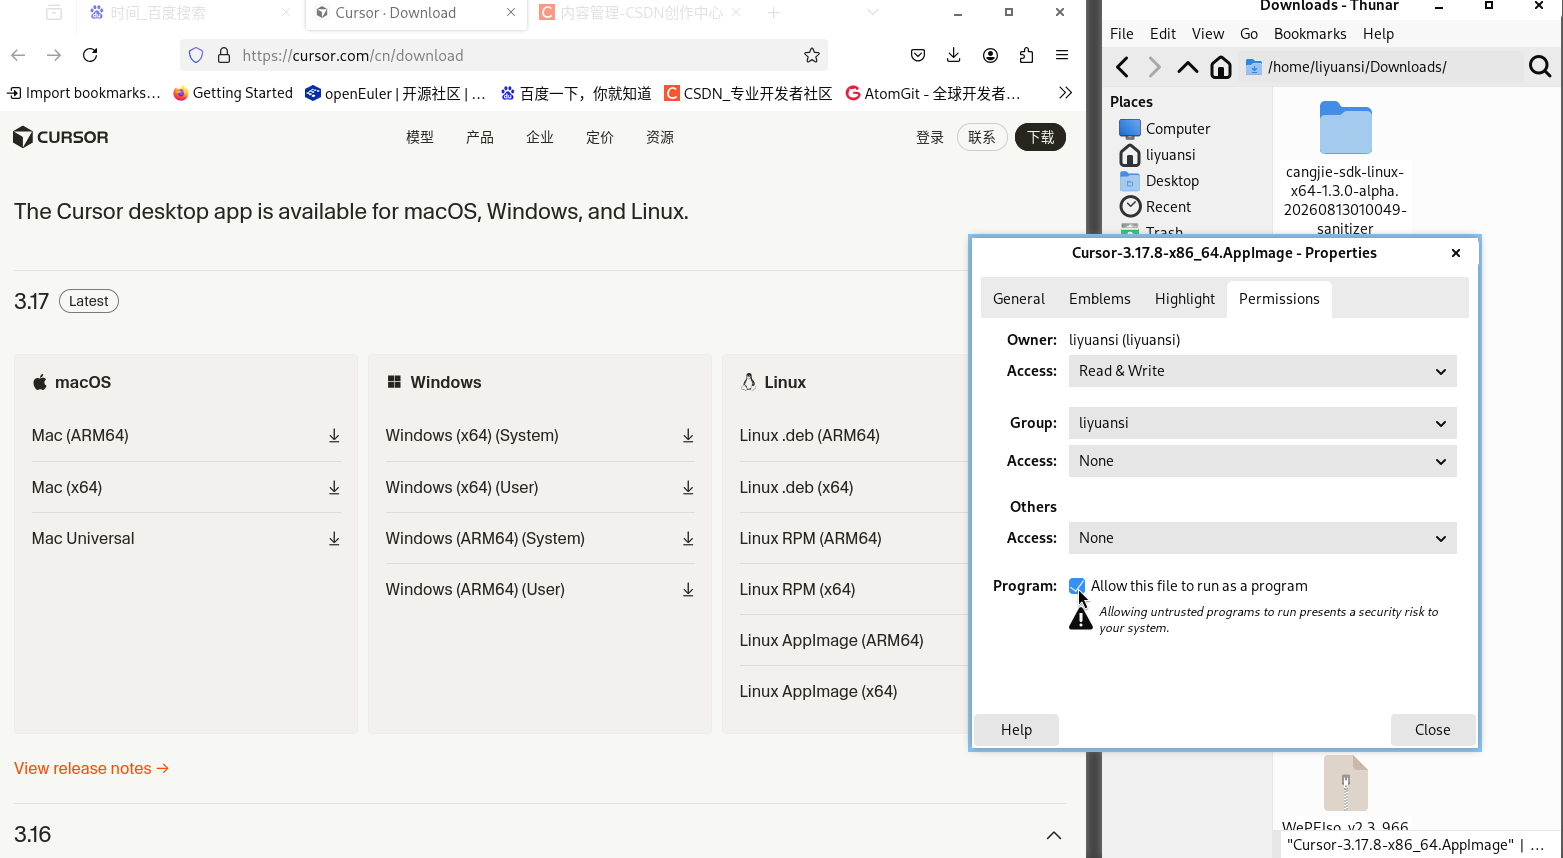
Task: Click the Pocket save icon in Firefox
Action: 918,55
